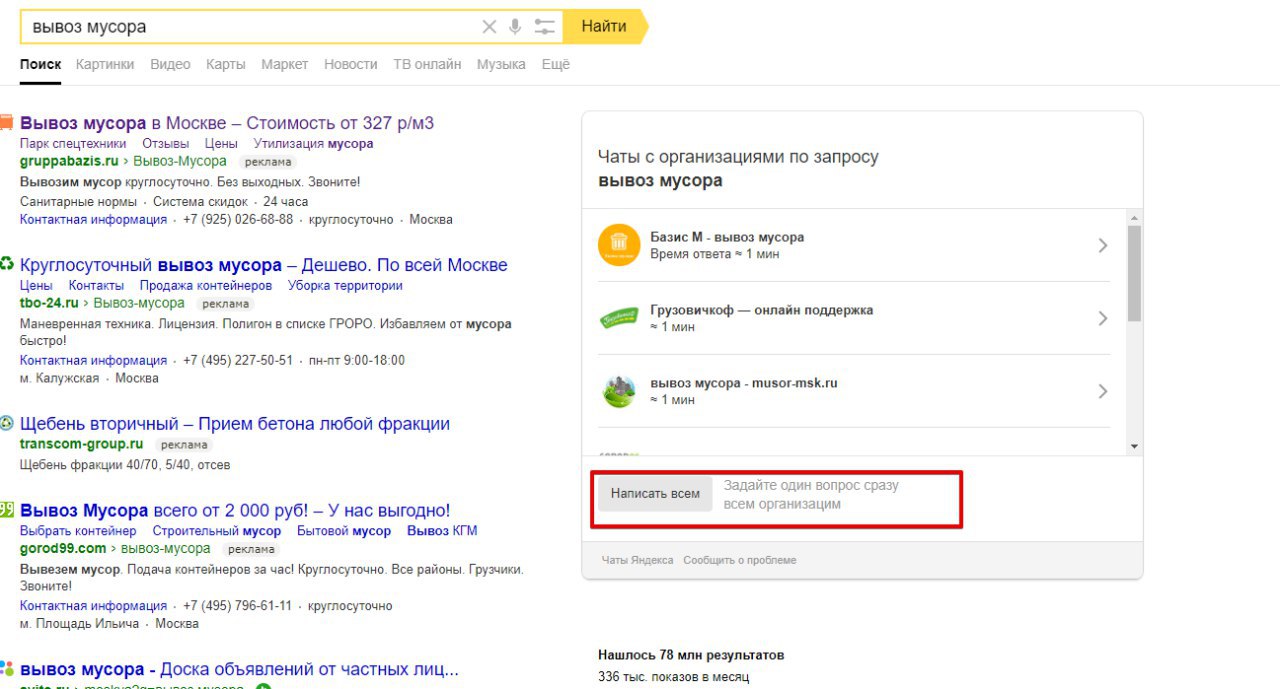Open Круглосуточный вывоз мусора – Дешево result
The width and height of the screenshot is (1280, 689).
(x=264, y=265)
